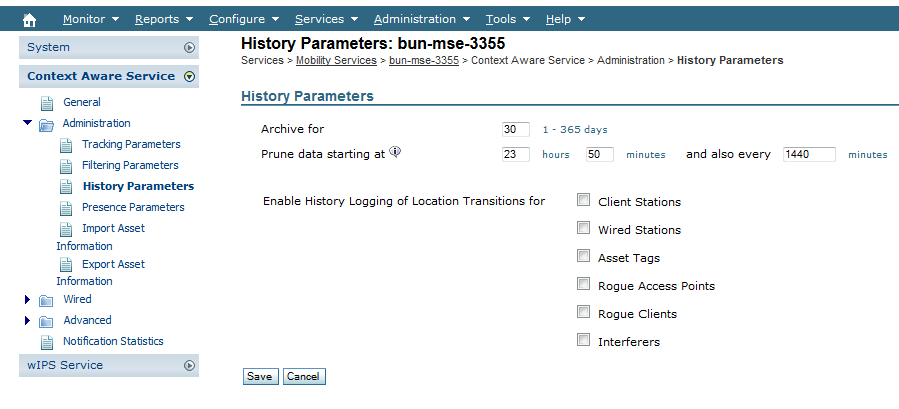Click the Notification Statistics page icon

tap(46, 342)
